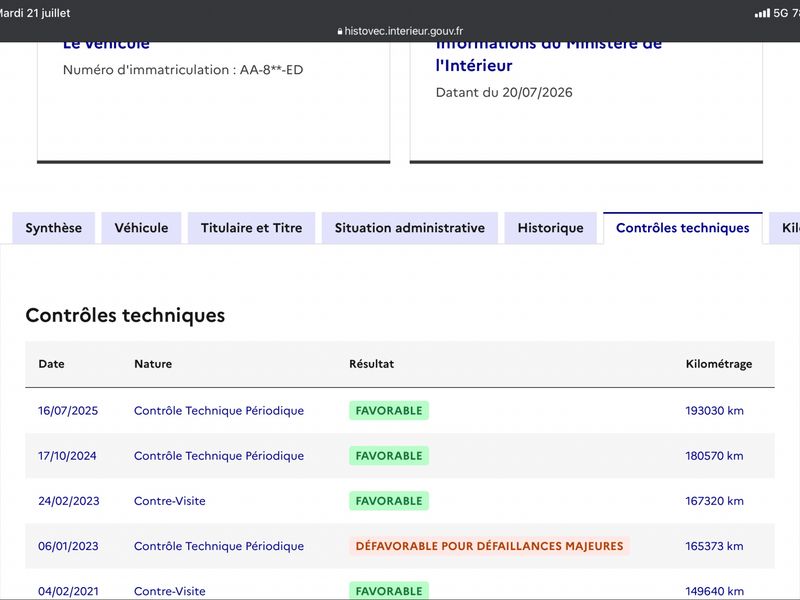This screenshot has width=800, height=600.
Task: Click the mileage 165373 km
Action: point(714,546)
